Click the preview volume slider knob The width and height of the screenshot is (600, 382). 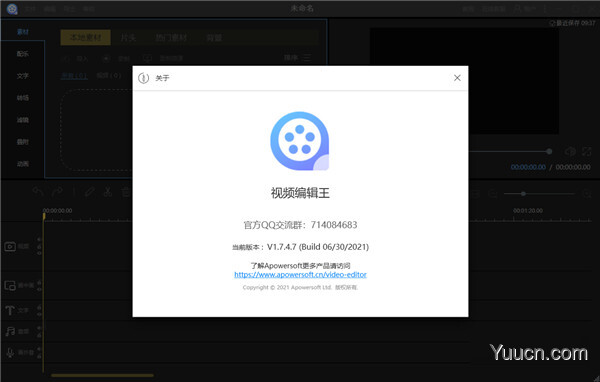549,152
